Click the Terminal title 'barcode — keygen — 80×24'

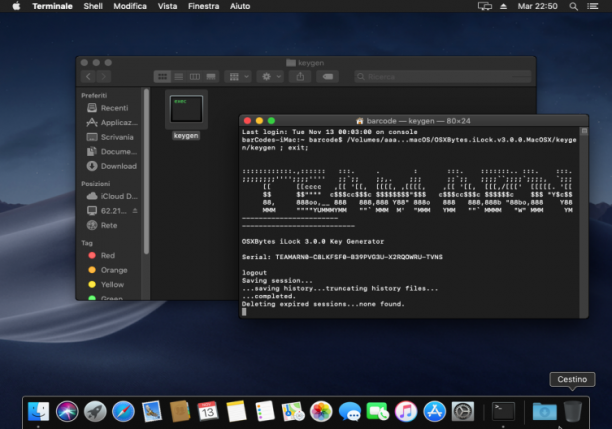coord(418,121)
